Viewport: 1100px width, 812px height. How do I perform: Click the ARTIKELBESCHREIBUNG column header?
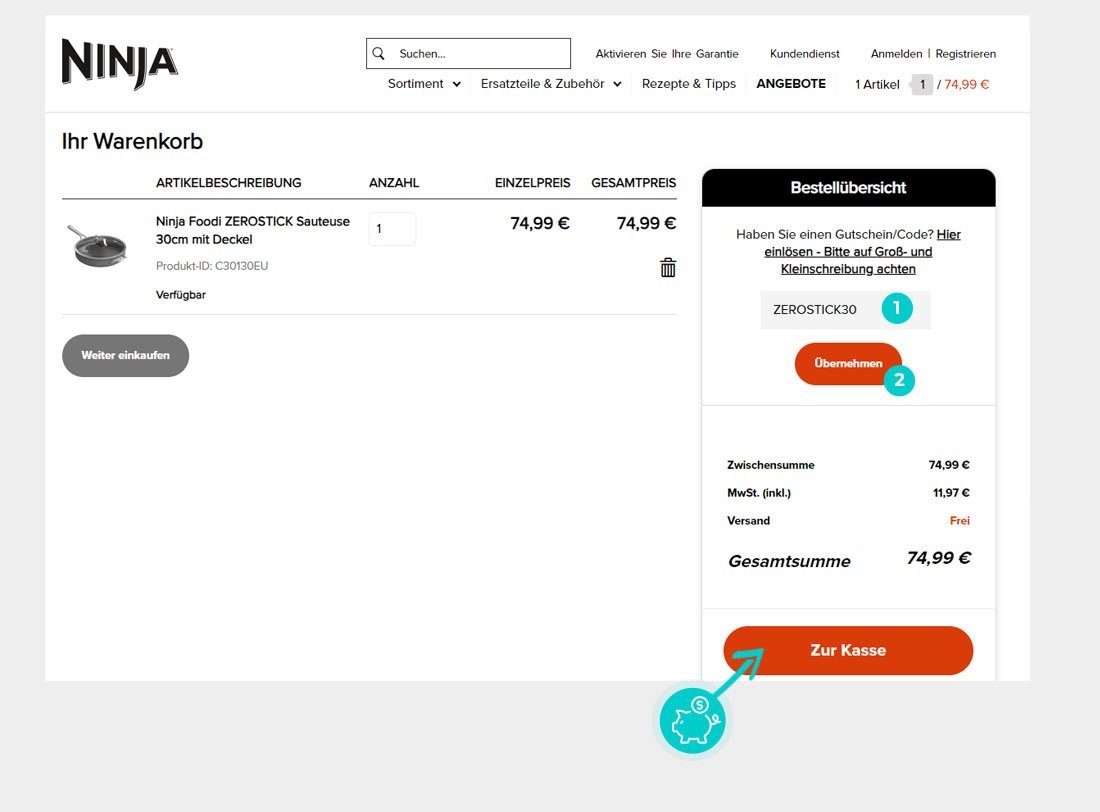(228, 182)
